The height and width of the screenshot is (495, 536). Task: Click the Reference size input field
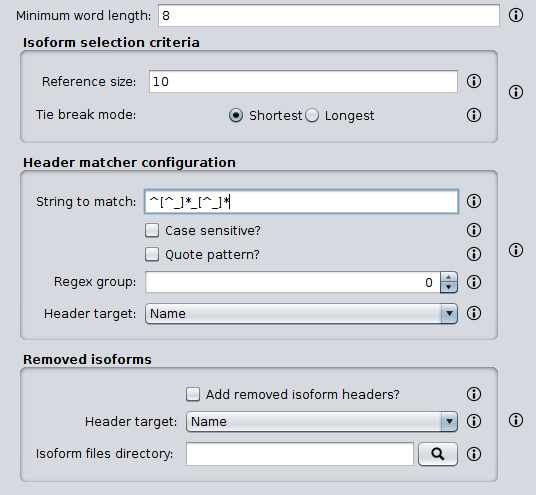(x=303, y=81)
